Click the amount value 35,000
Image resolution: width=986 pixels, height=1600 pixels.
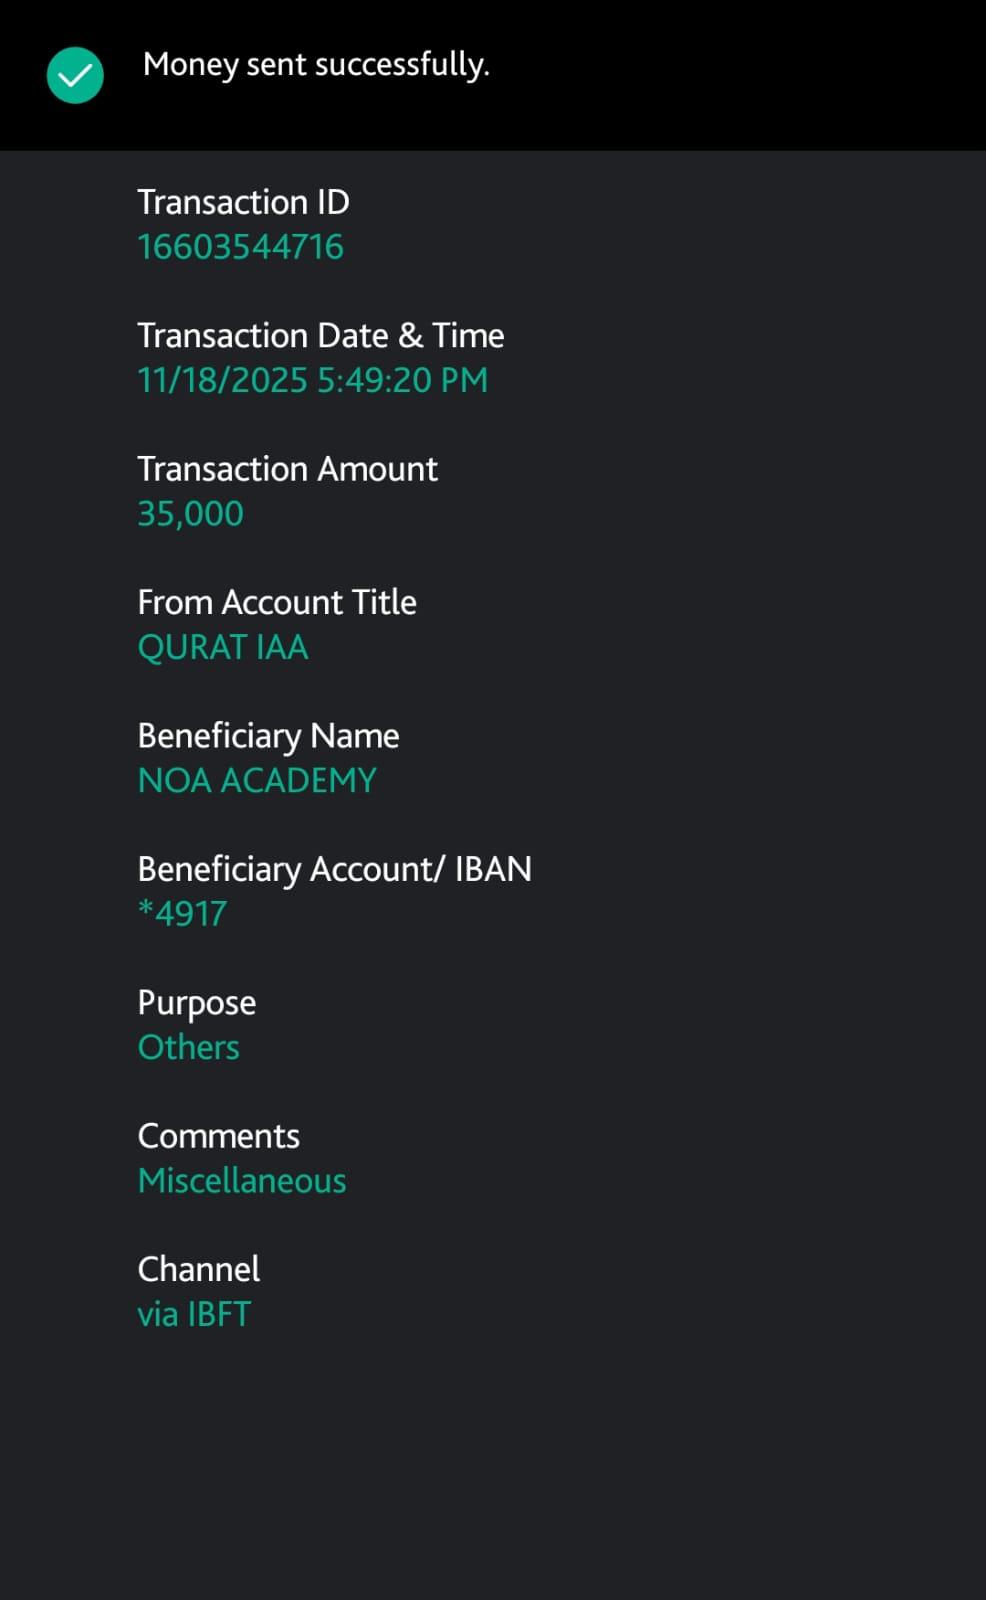coord(190,514)
